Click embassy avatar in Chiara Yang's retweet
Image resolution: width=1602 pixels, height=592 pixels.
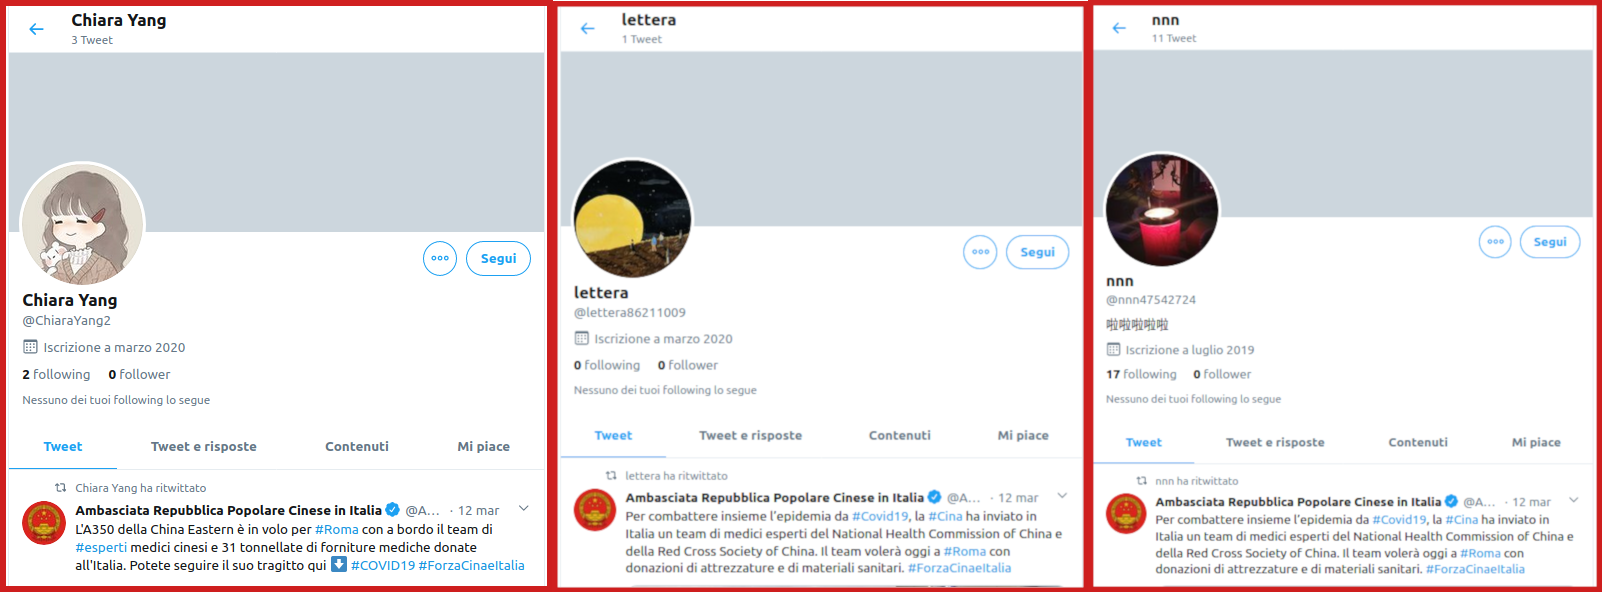pyautogui.click(x=44, y=523)
